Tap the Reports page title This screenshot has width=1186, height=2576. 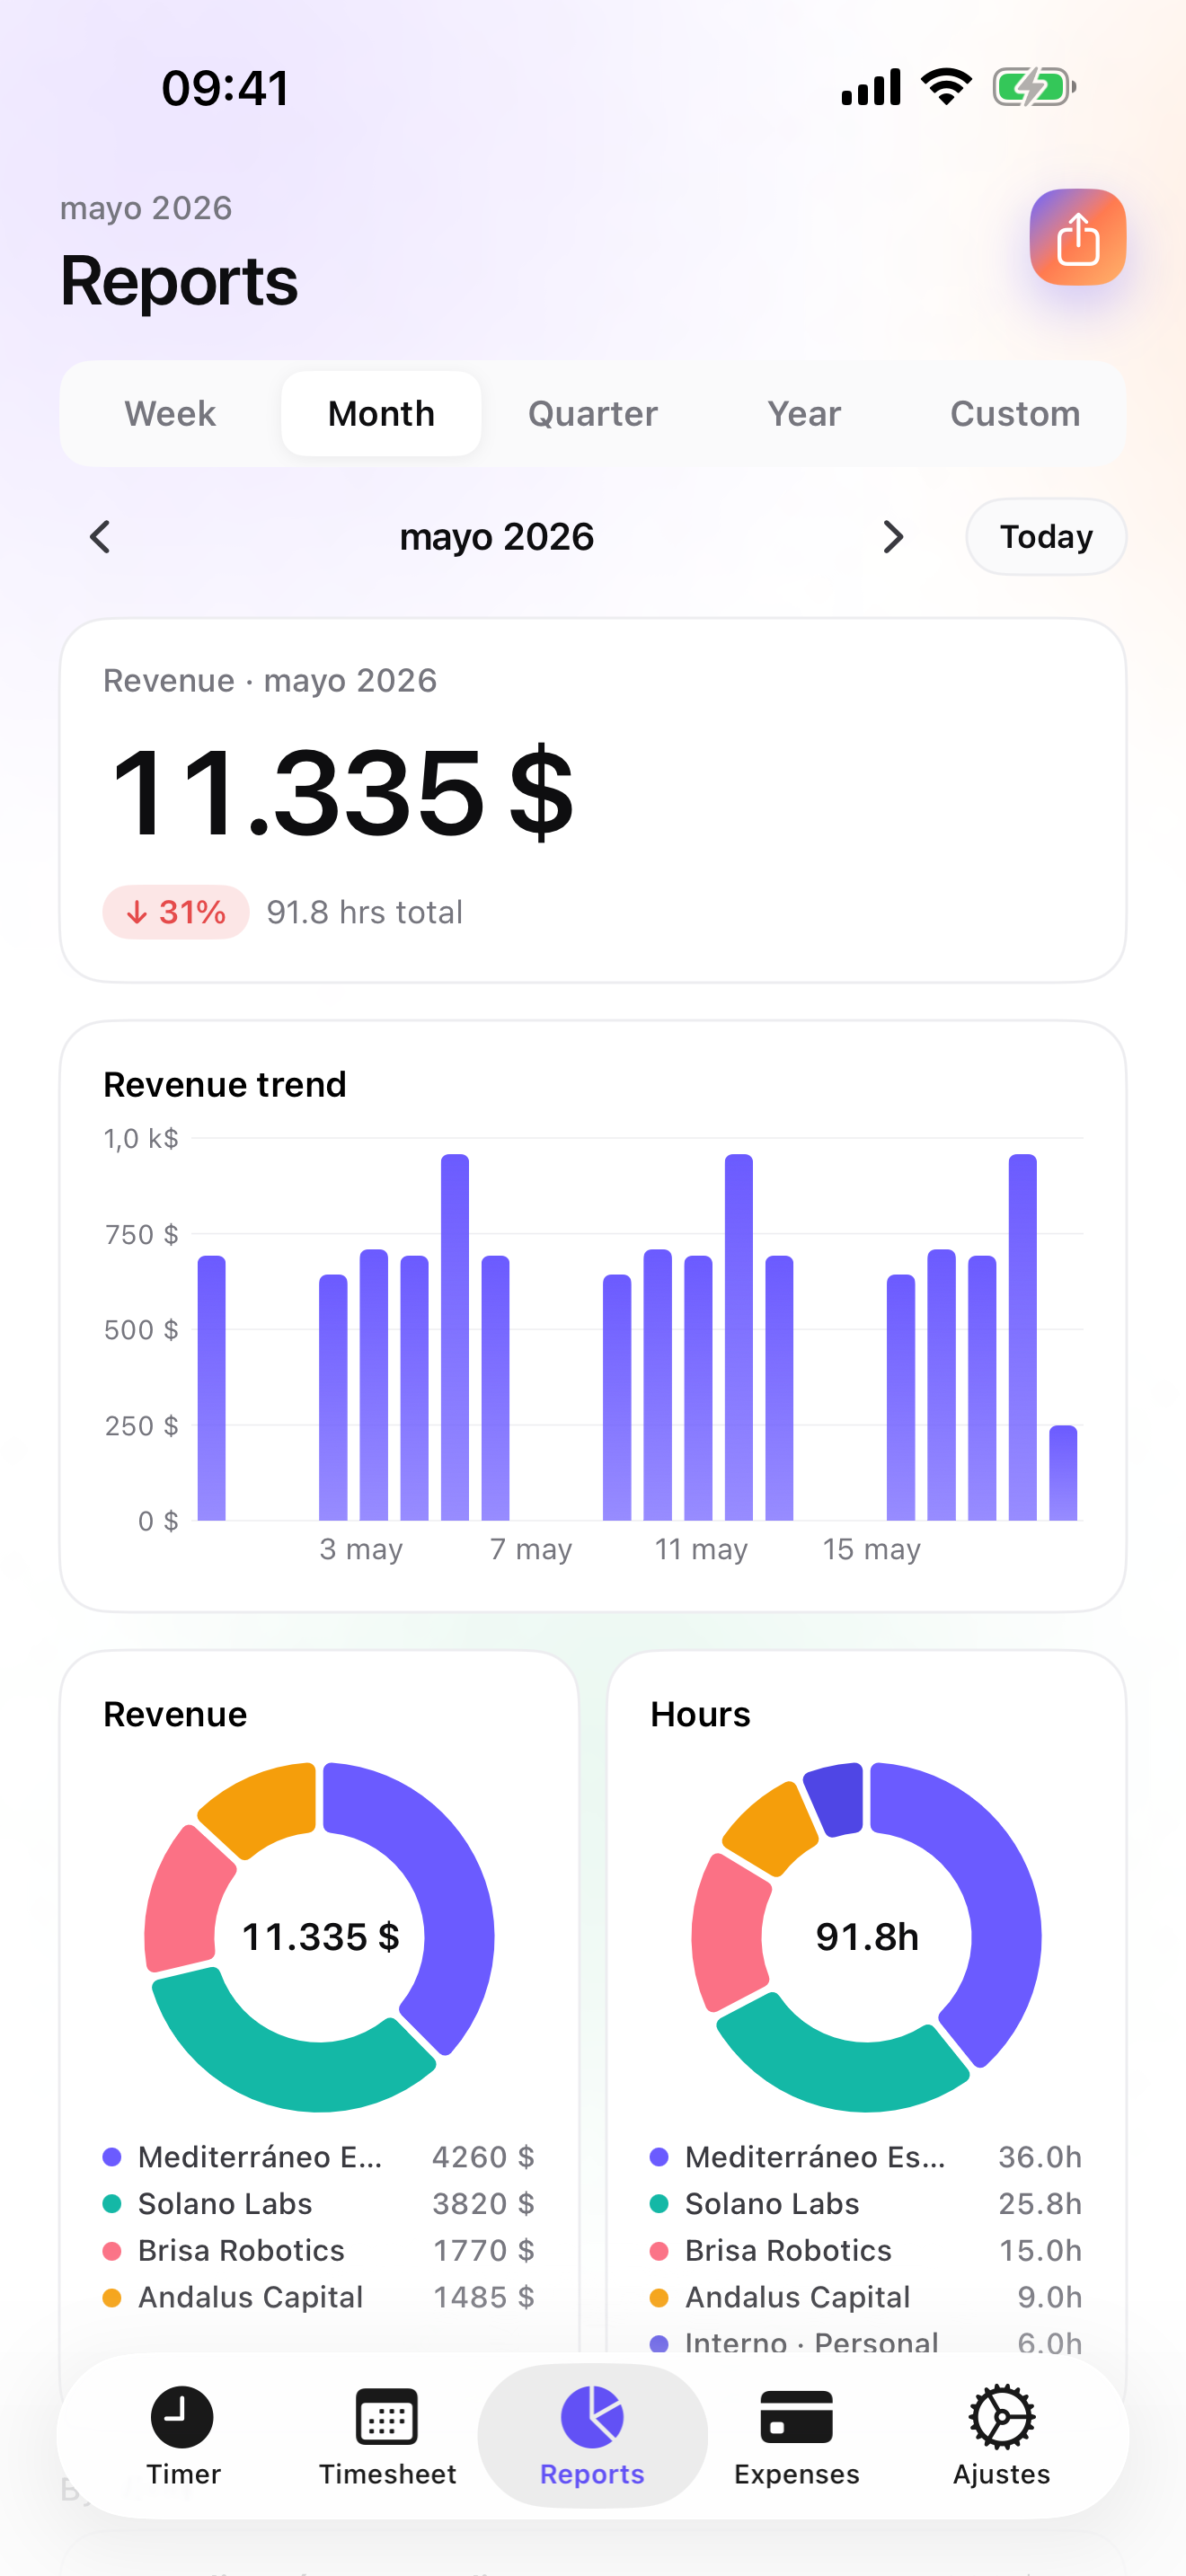click(179, 281)
